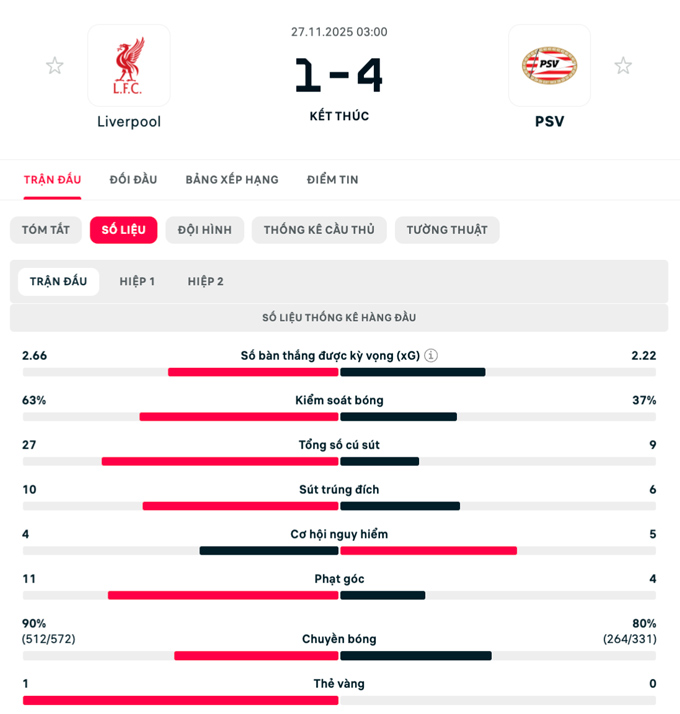Click the Liverpool team name
Viewport: 680px width, 714px height.
(129, 122)
